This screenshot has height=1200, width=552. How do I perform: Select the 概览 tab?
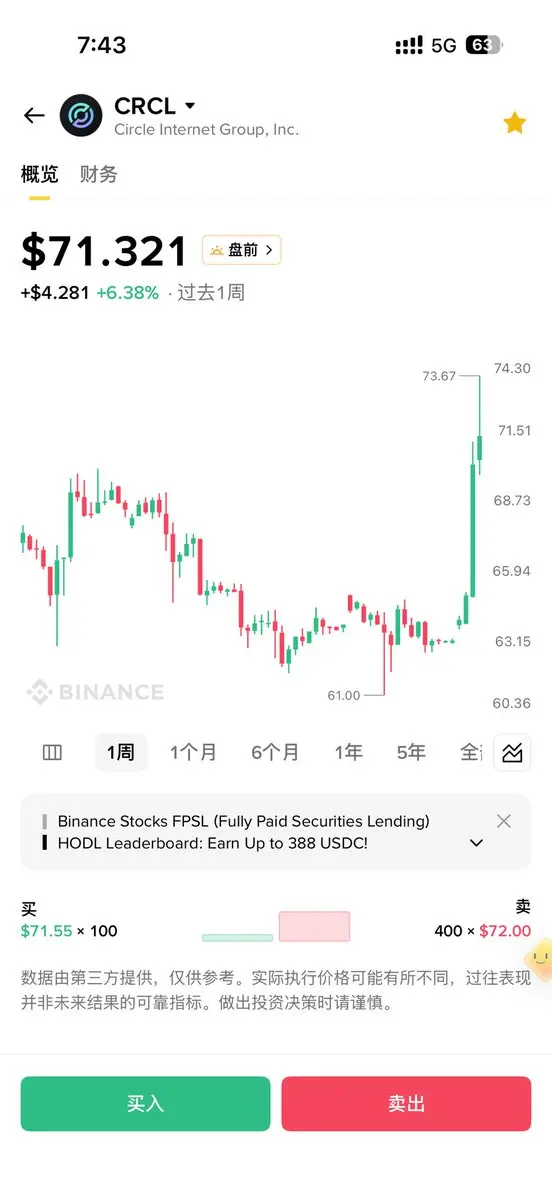(40, 174)
